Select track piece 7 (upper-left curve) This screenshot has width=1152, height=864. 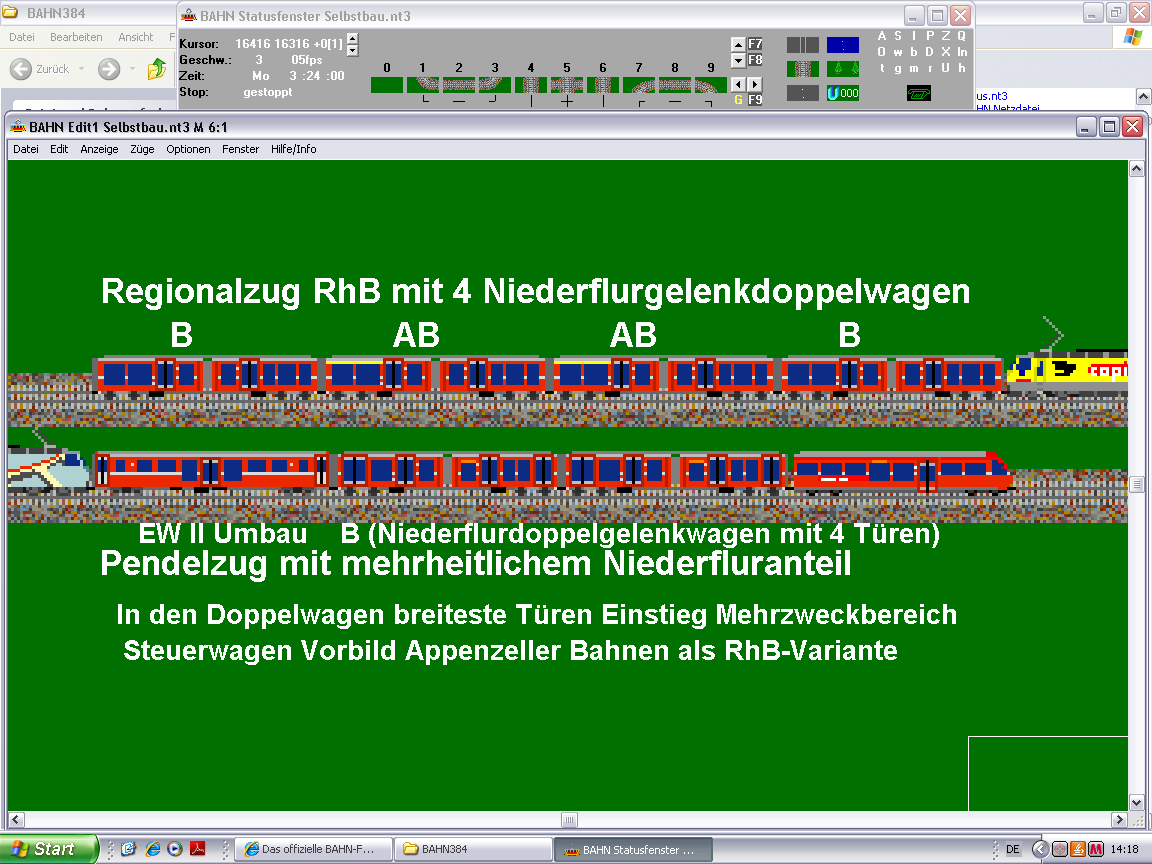coord(638,85)
